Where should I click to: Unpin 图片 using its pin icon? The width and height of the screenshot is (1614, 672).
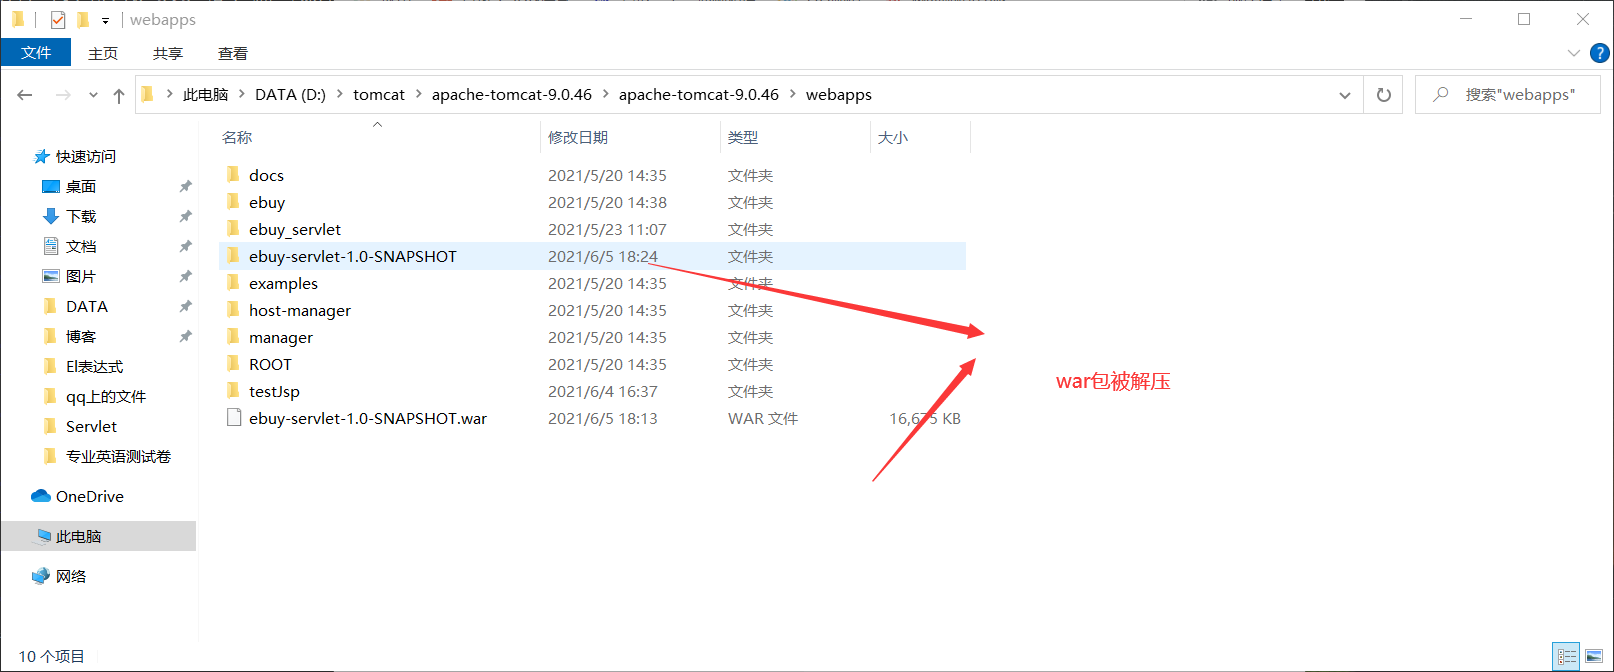click(185, 277)
